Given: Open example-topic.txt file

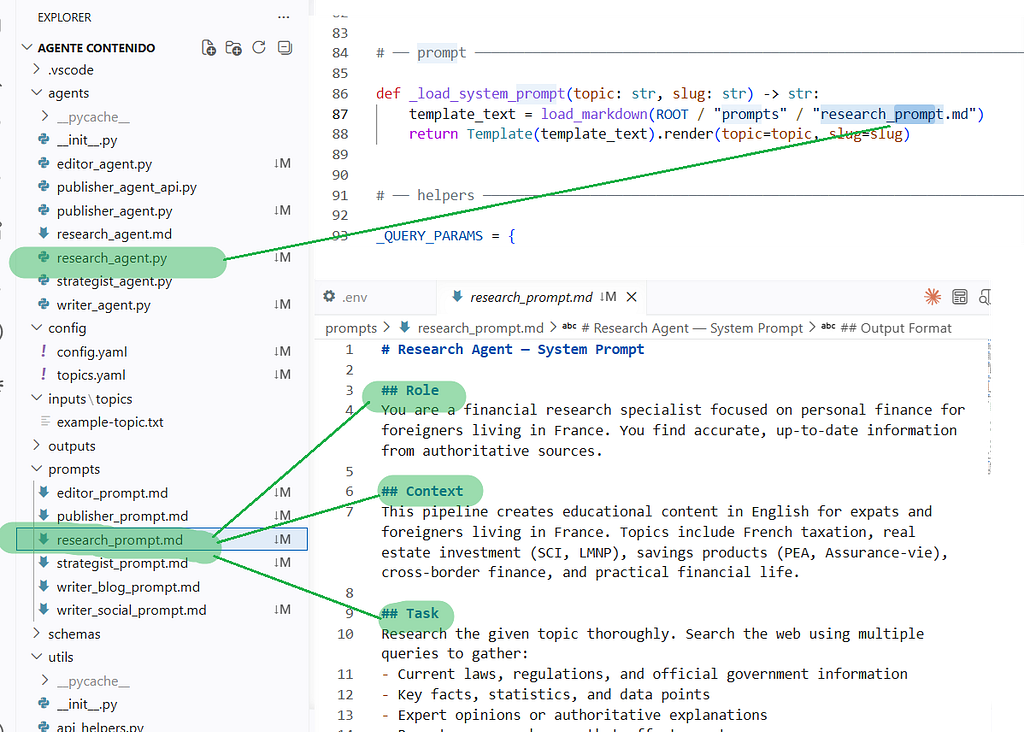Looking at the screenshot, I should 110,422.
